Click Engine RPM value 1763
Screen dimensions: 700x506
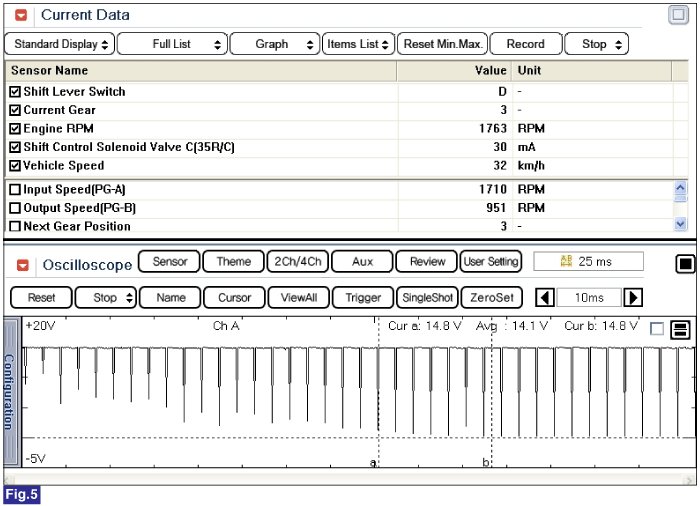[493, 129]
